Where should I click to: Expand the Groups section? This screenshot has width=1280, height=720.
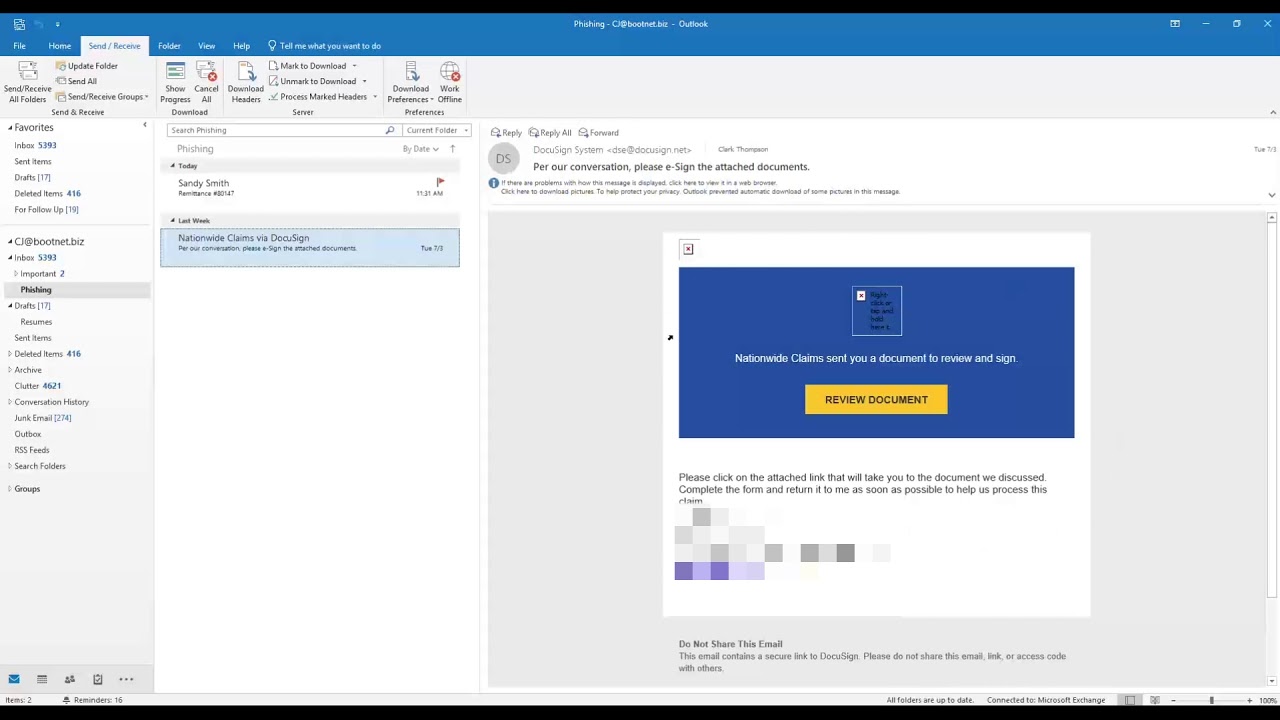pos(10,489)
